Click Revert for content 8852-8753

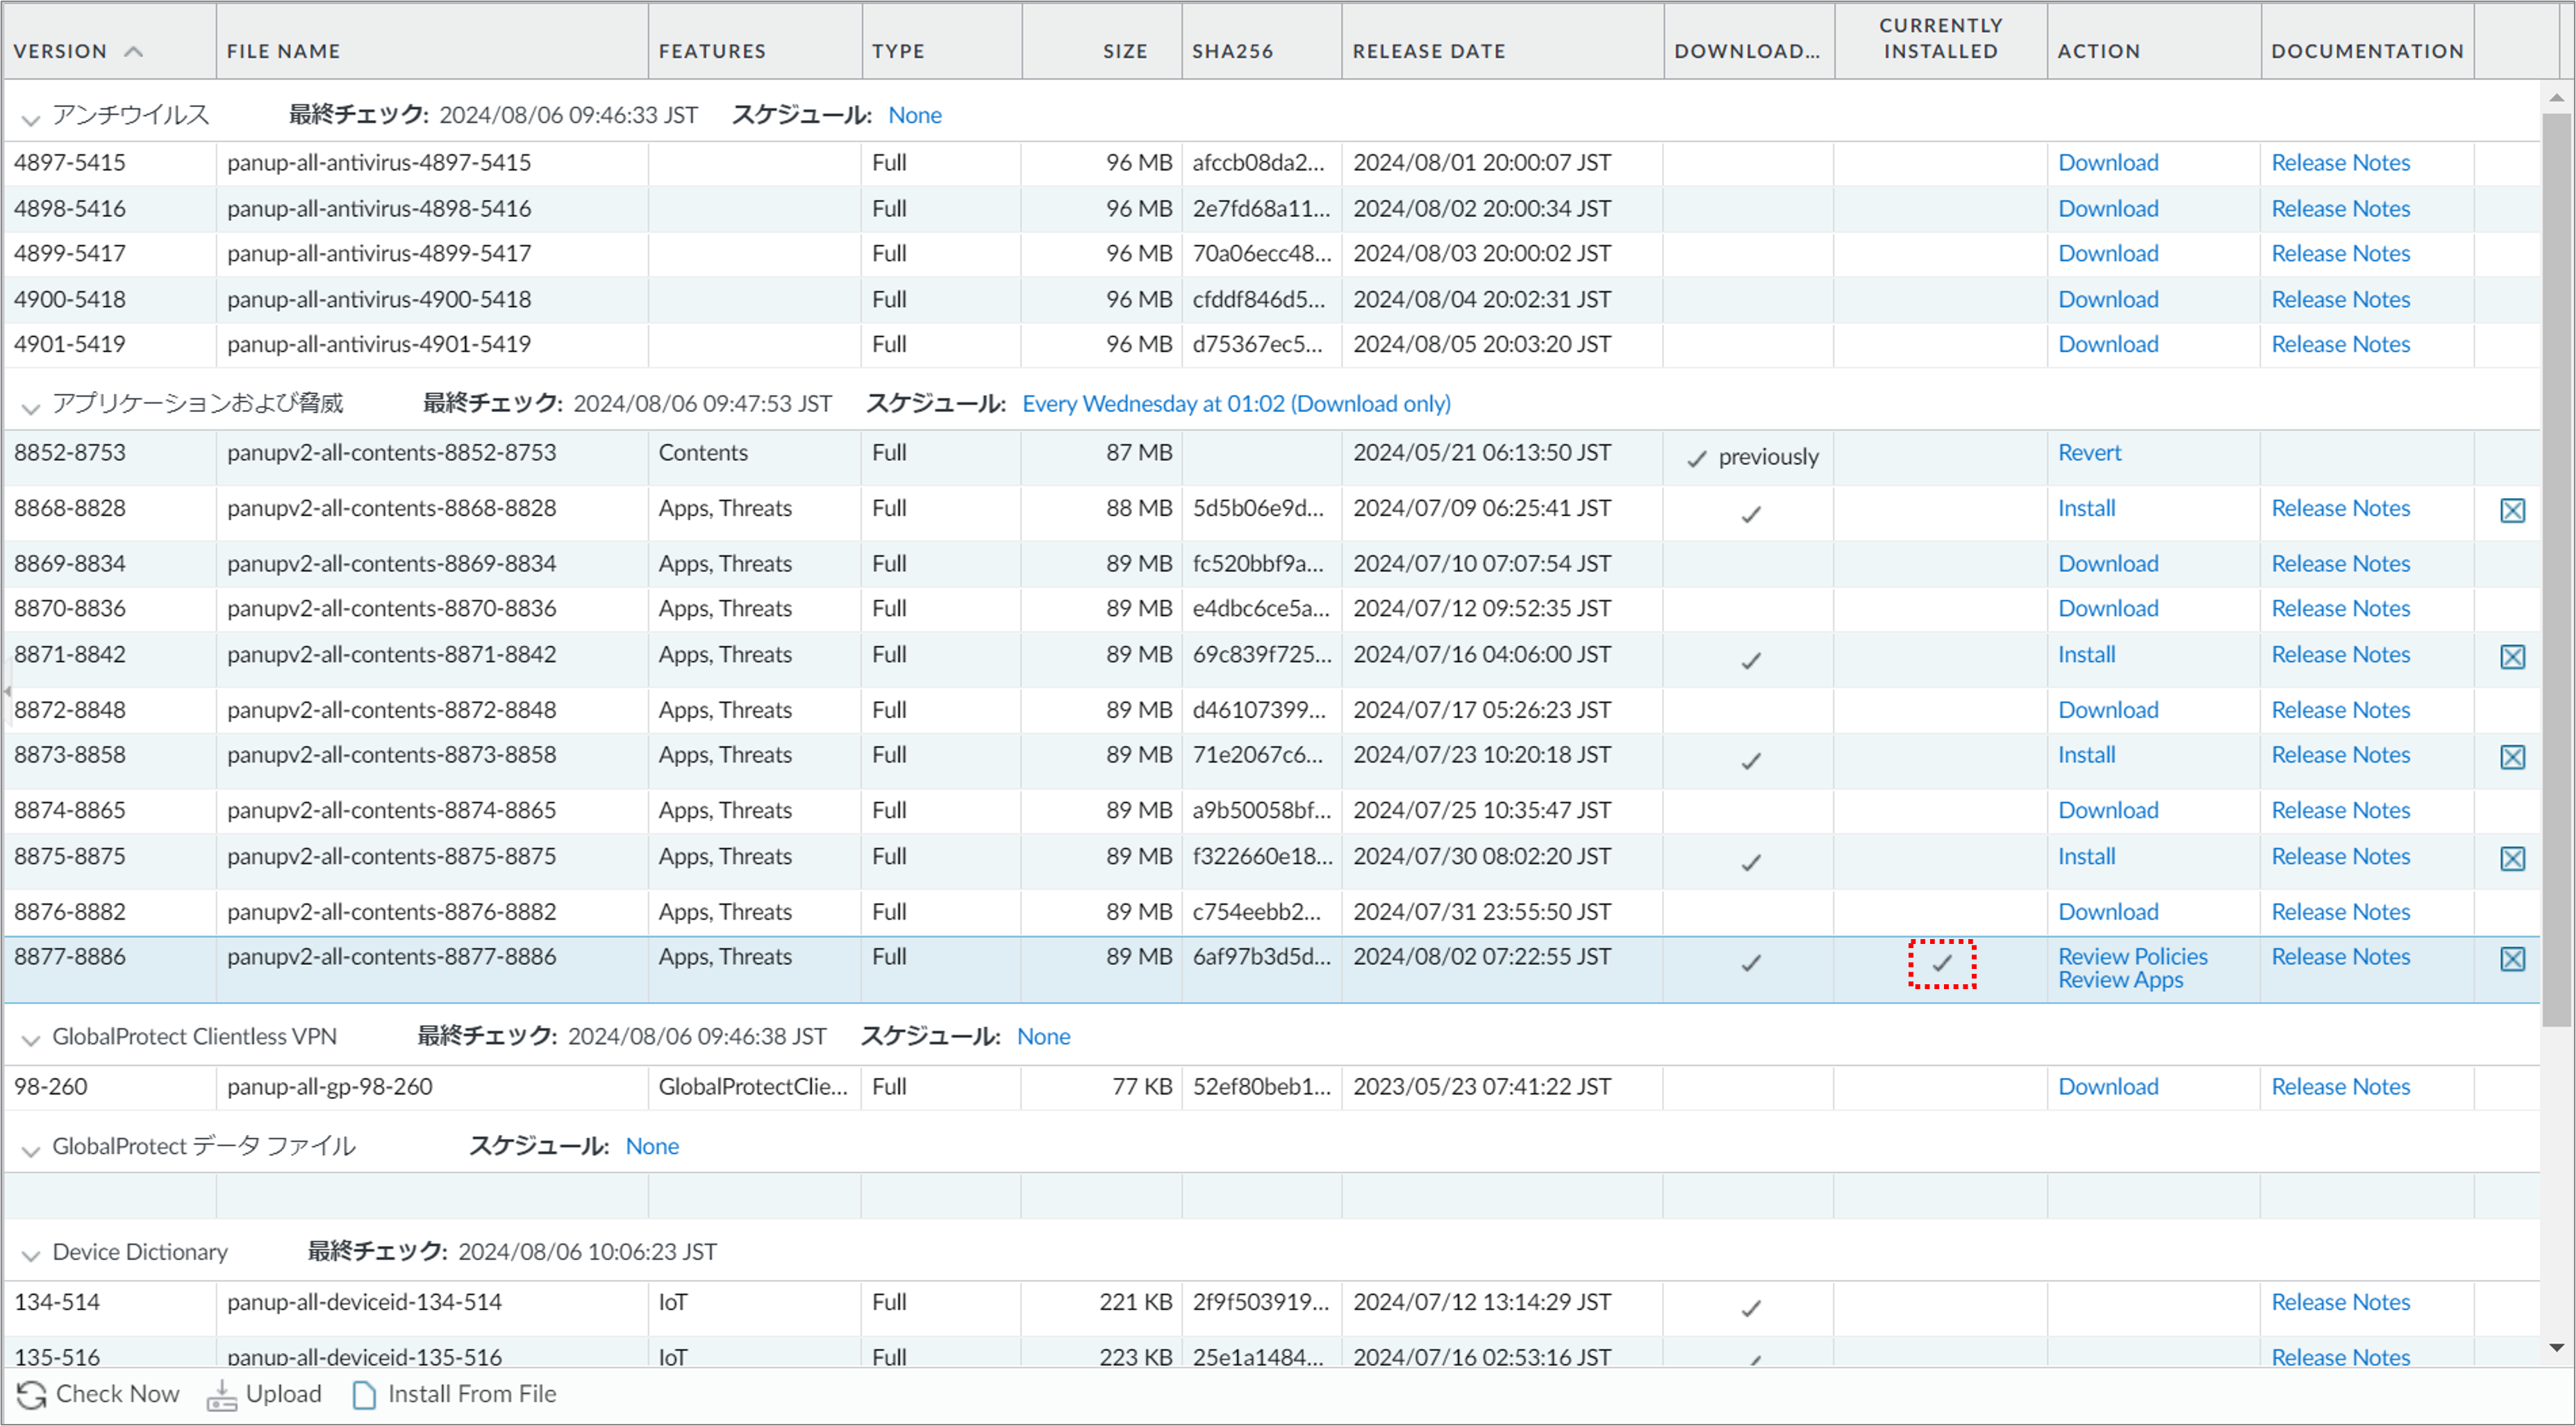point(2089,452)
